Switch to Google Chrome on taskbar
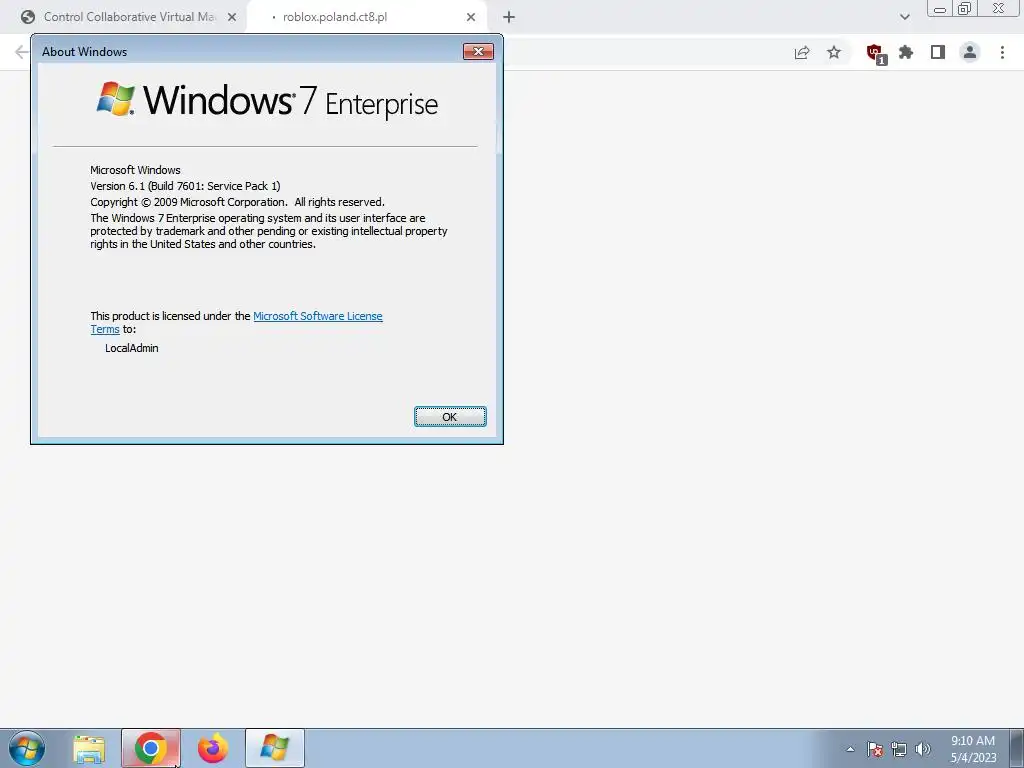1024x768 pixels. [x=151, y=748]
